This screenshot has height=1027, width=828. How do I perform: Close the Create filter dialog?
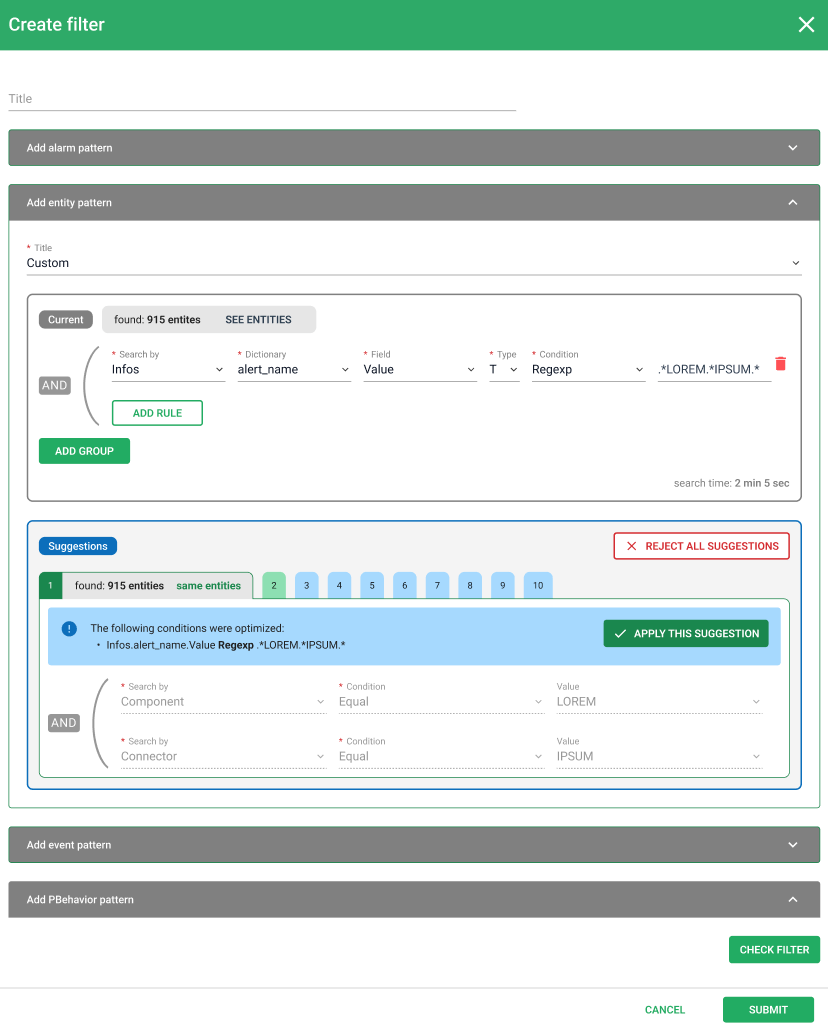coord(806,25)
